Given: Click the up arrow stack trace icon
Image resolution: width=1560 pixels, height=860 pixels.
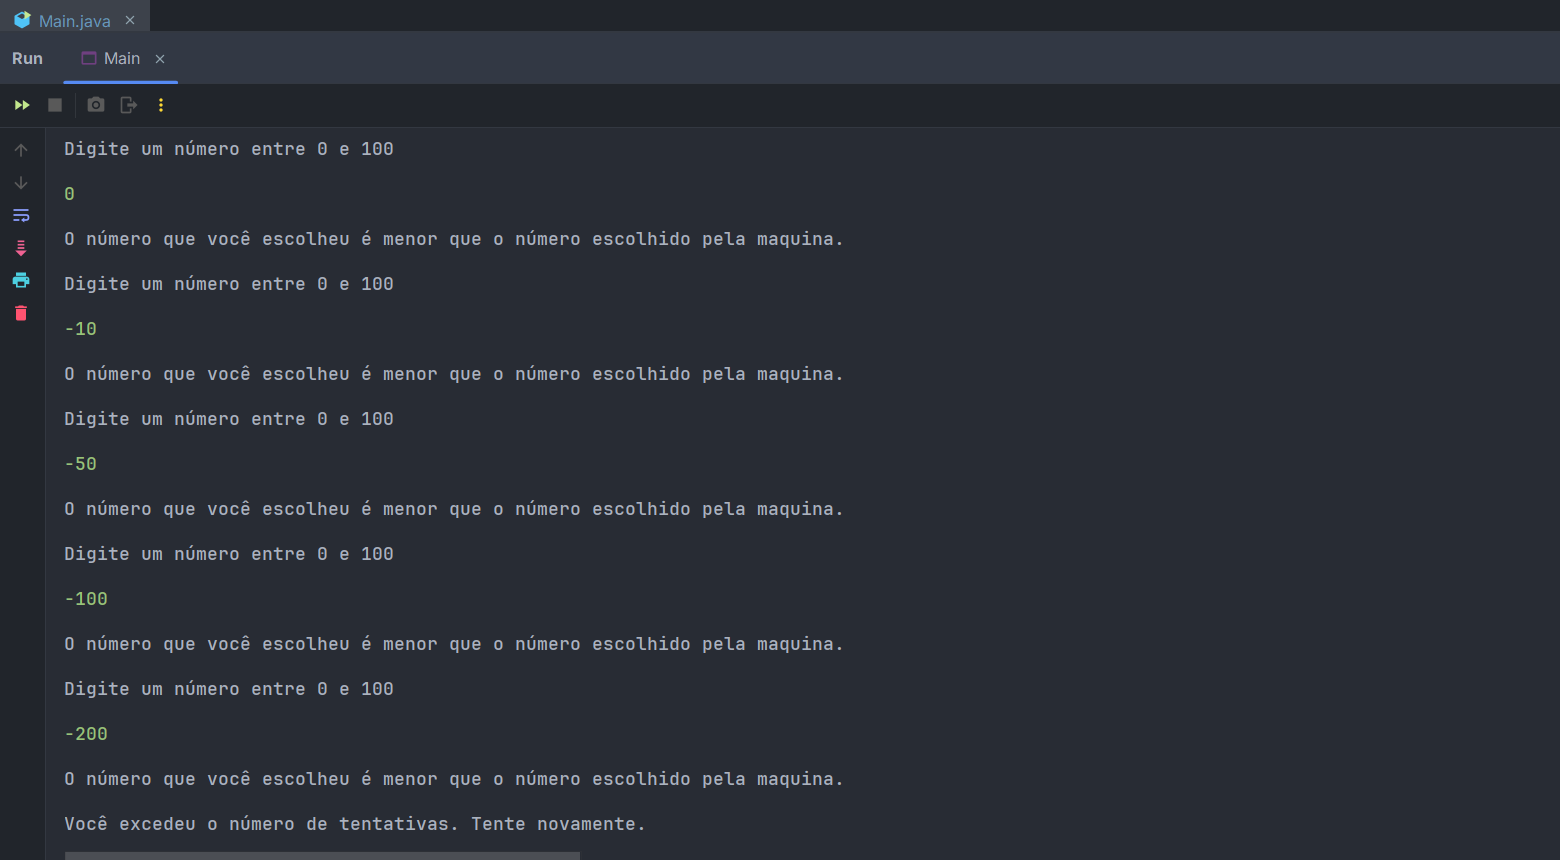Looking at the screenshot, I should (21, 150).
